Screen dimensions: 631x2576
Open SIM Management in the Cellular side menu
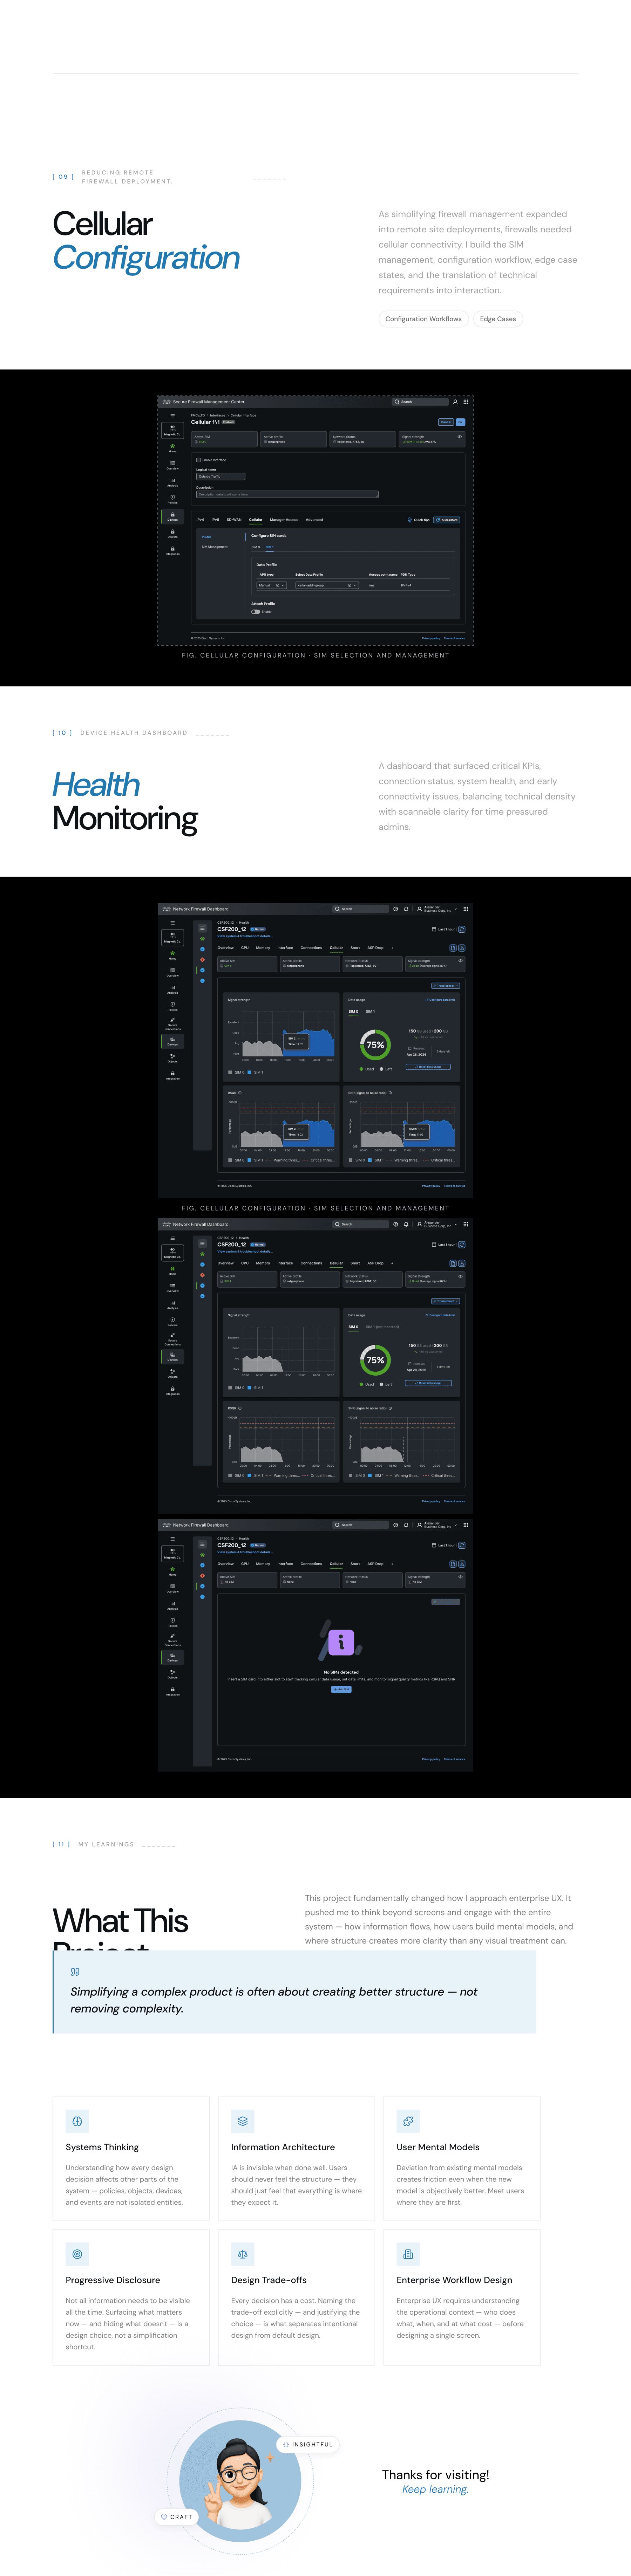[215, 547]
